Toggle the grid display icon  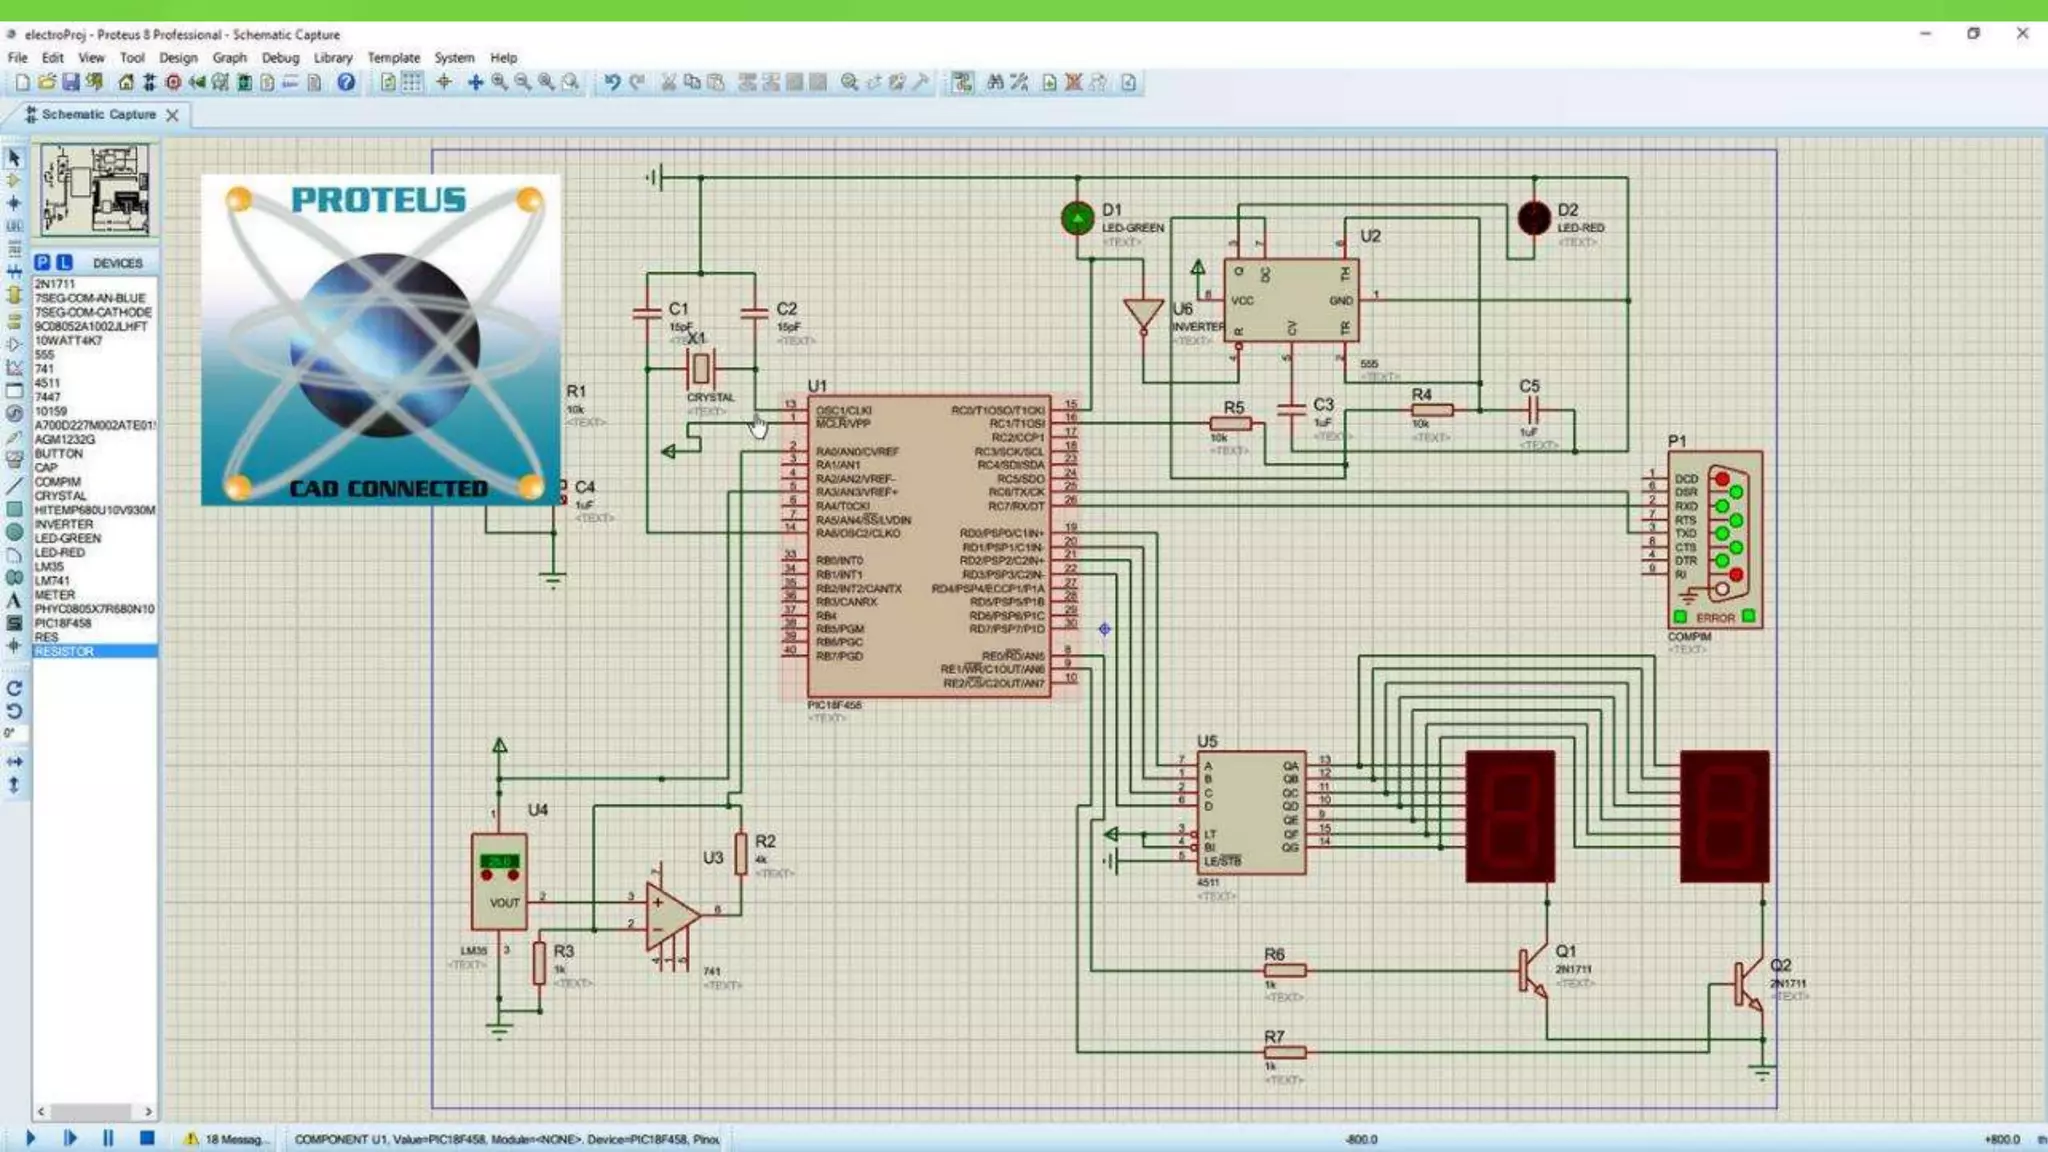[x=412, y=83]
